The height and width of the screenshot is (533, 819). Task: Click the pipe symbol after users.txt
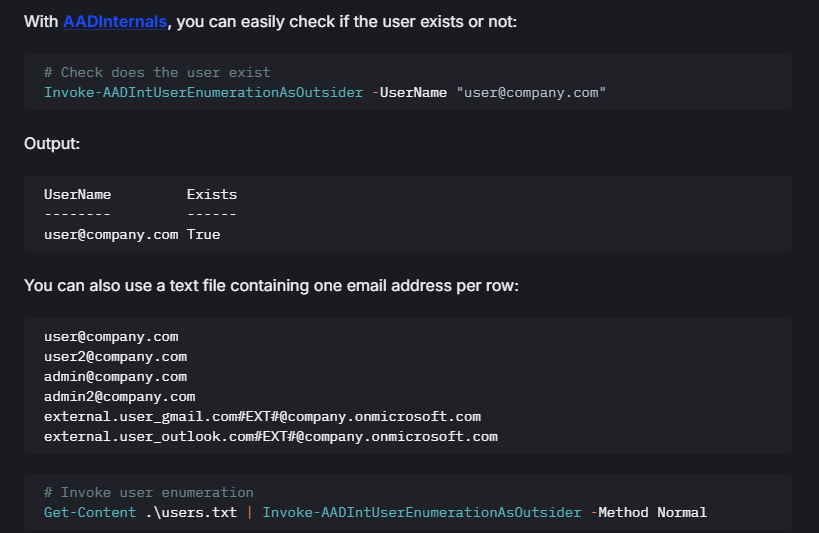click(x=249, y=512)
